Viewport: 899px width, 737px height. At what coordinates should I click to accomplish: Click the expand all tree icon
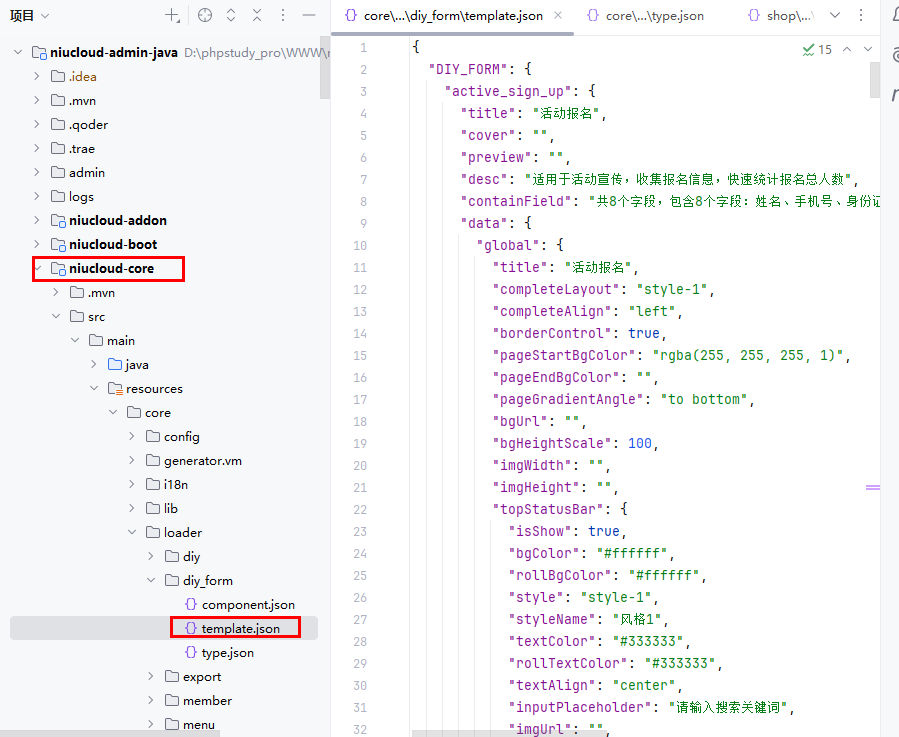pos(231,15)
